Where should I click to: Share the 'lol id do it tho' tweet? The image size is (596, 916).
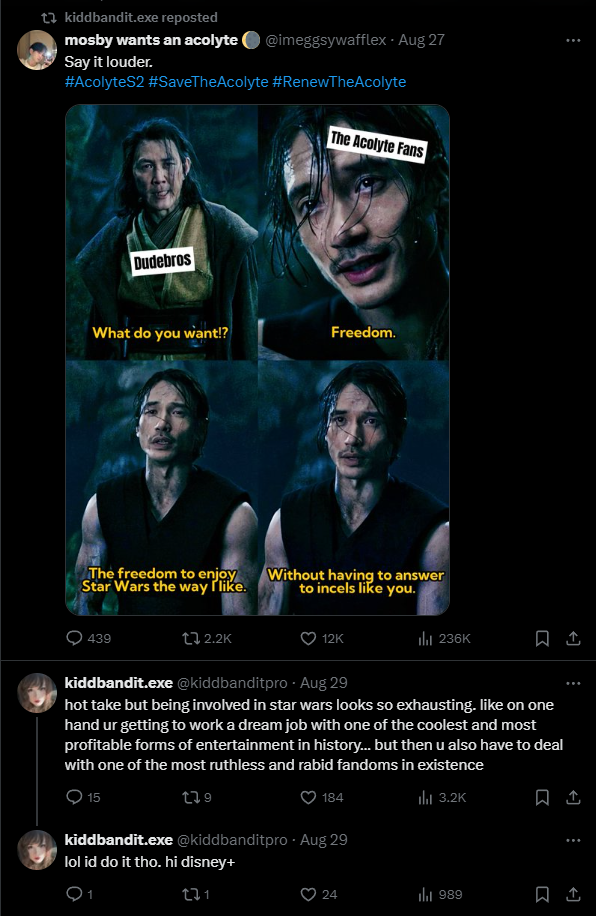click(x=573, y=894)
